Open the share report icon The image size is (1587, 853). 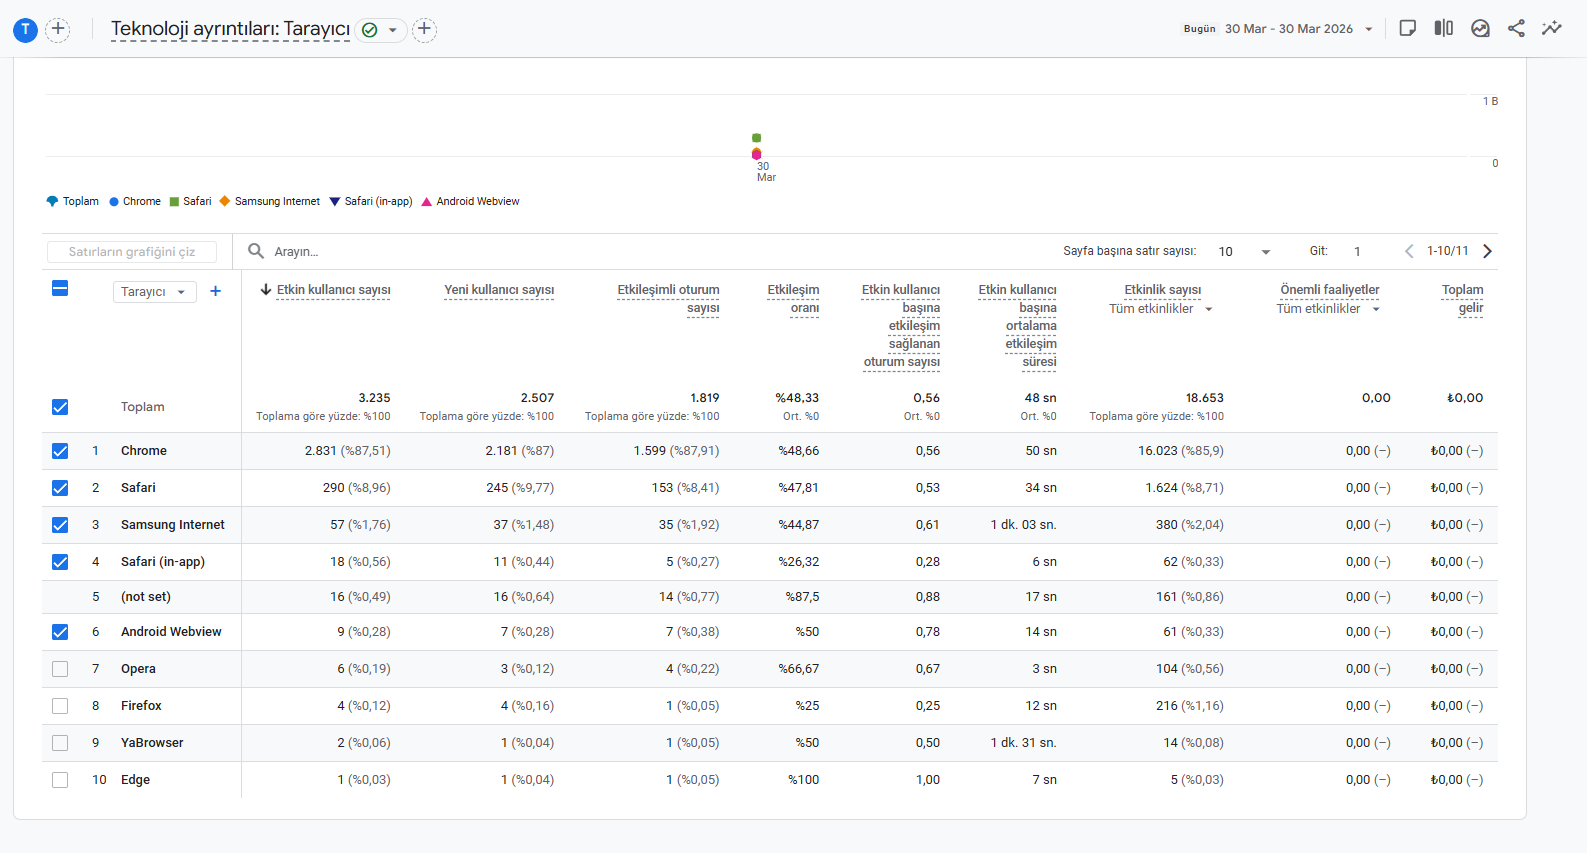pyautogui.click(x=1516, y=28)
